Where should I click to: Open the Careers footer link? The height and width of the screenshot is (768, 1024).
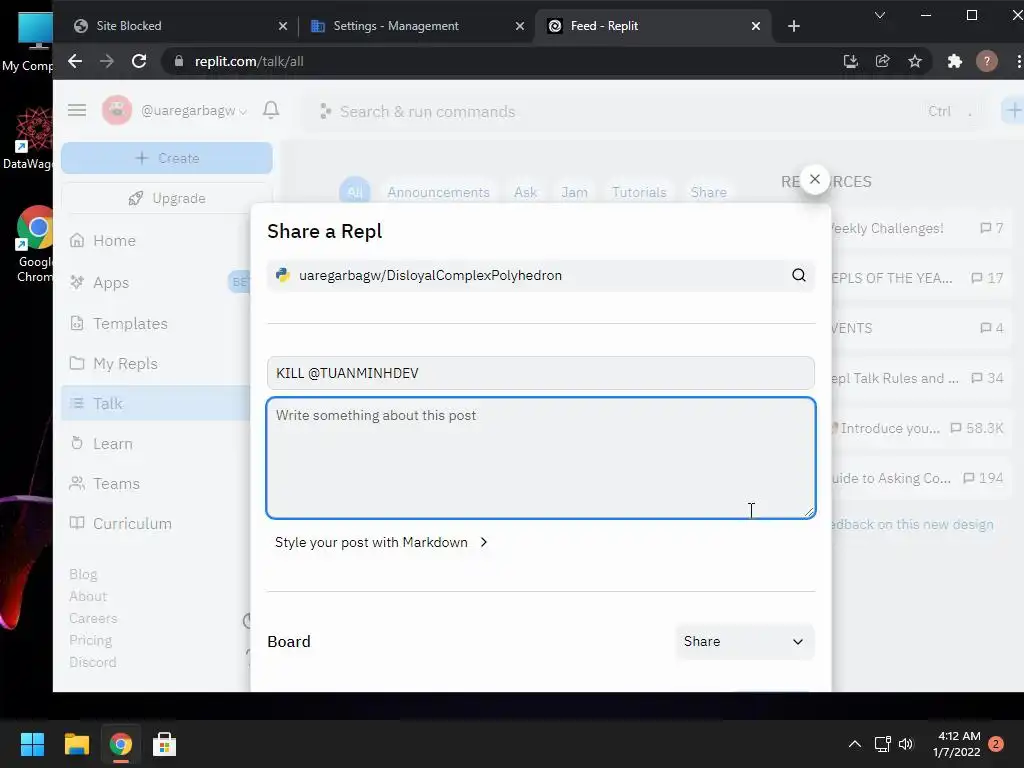pos(93,618)
